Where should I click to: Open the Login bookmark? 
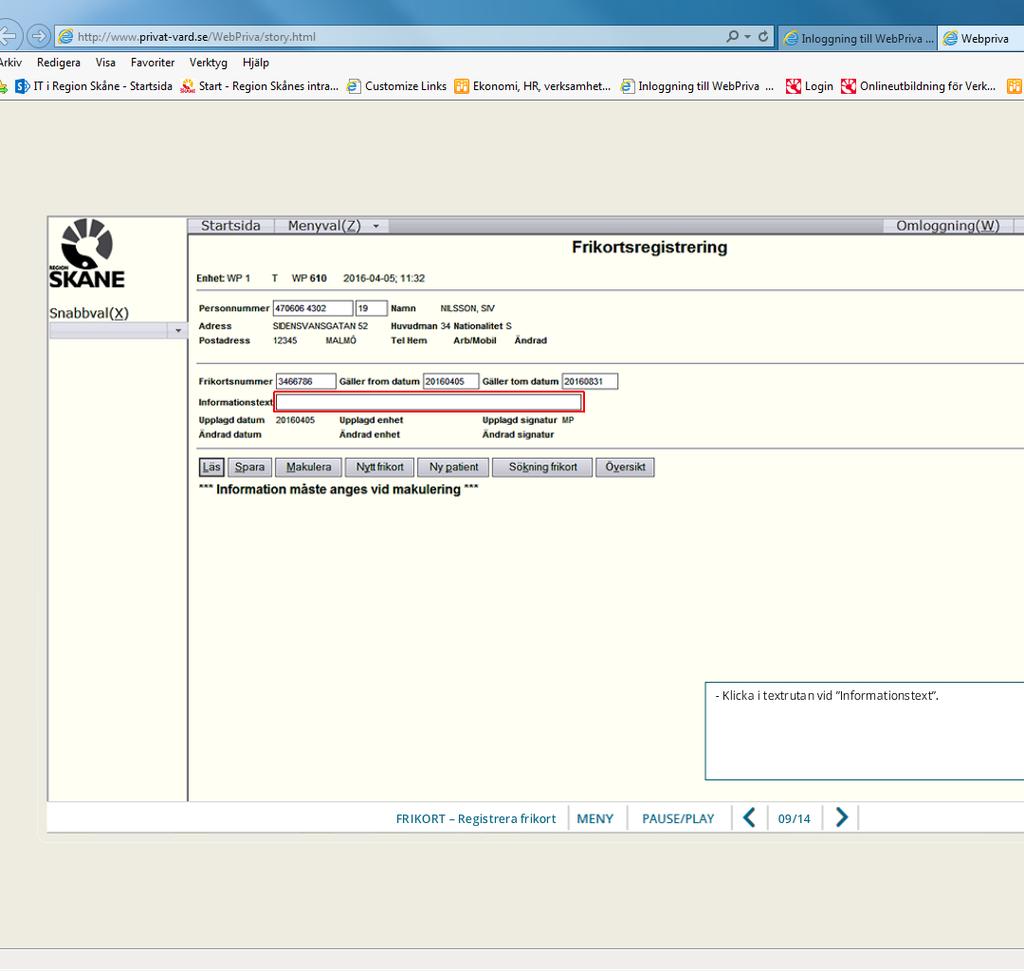coord(810,86)
